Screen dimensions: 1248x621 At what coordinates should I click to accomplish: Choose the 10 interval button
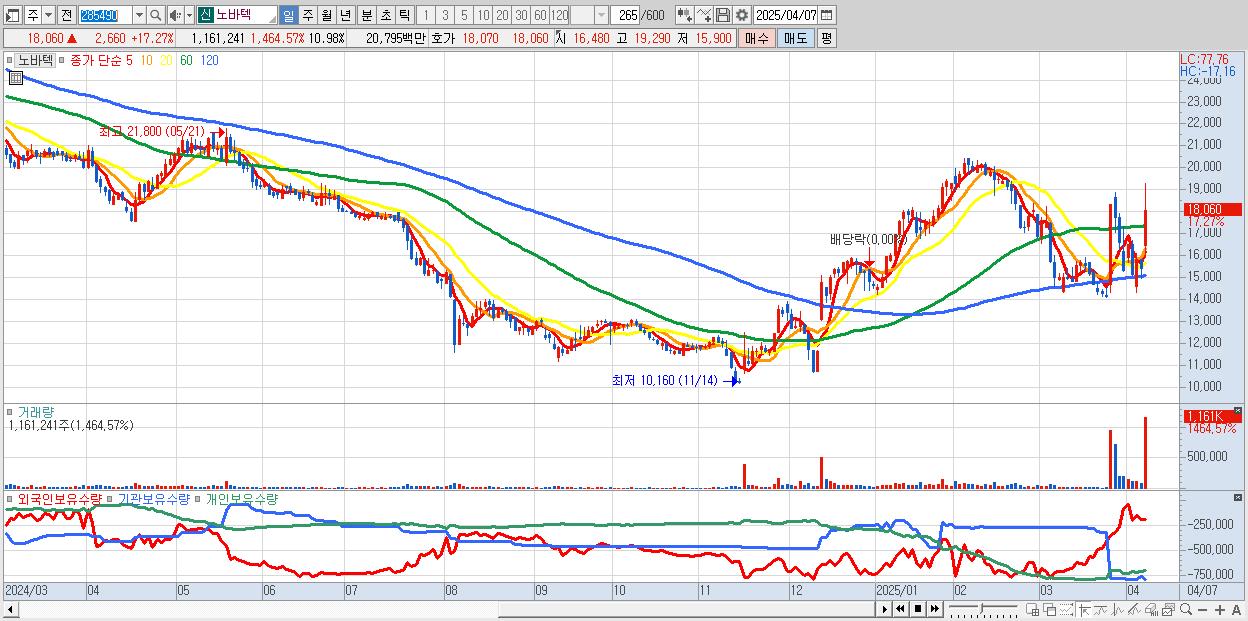pyautogui.click(x=483, y=16)
